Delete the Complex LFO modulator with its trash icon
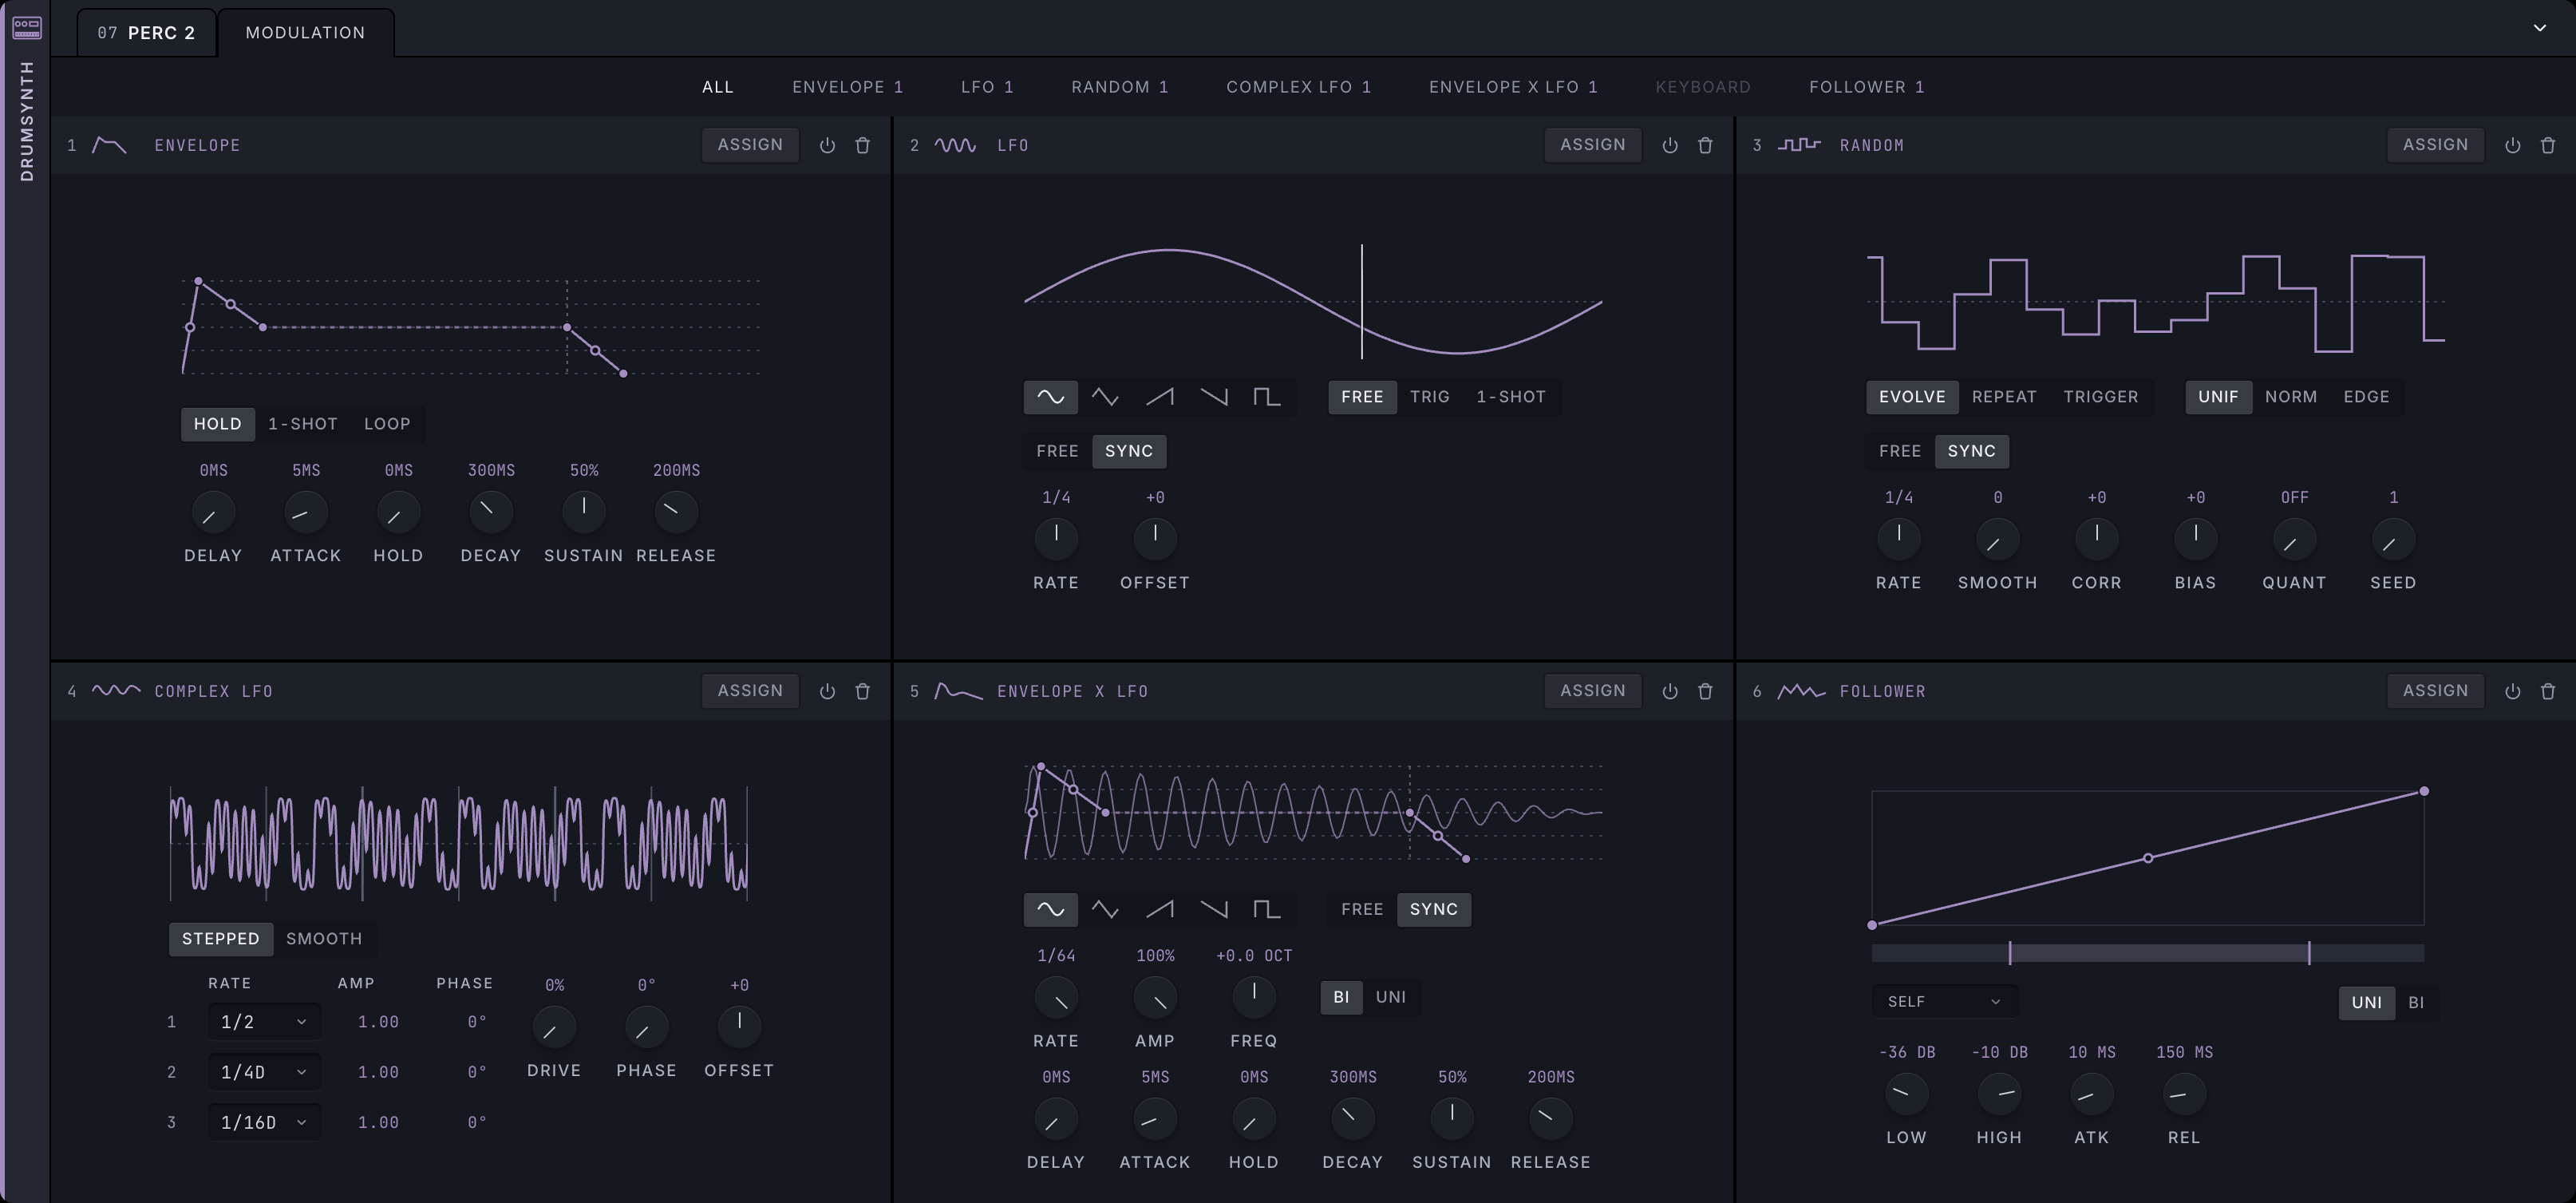Image resolution: width=2576 pixels, height=1203 pixels. tap(863, 691)
